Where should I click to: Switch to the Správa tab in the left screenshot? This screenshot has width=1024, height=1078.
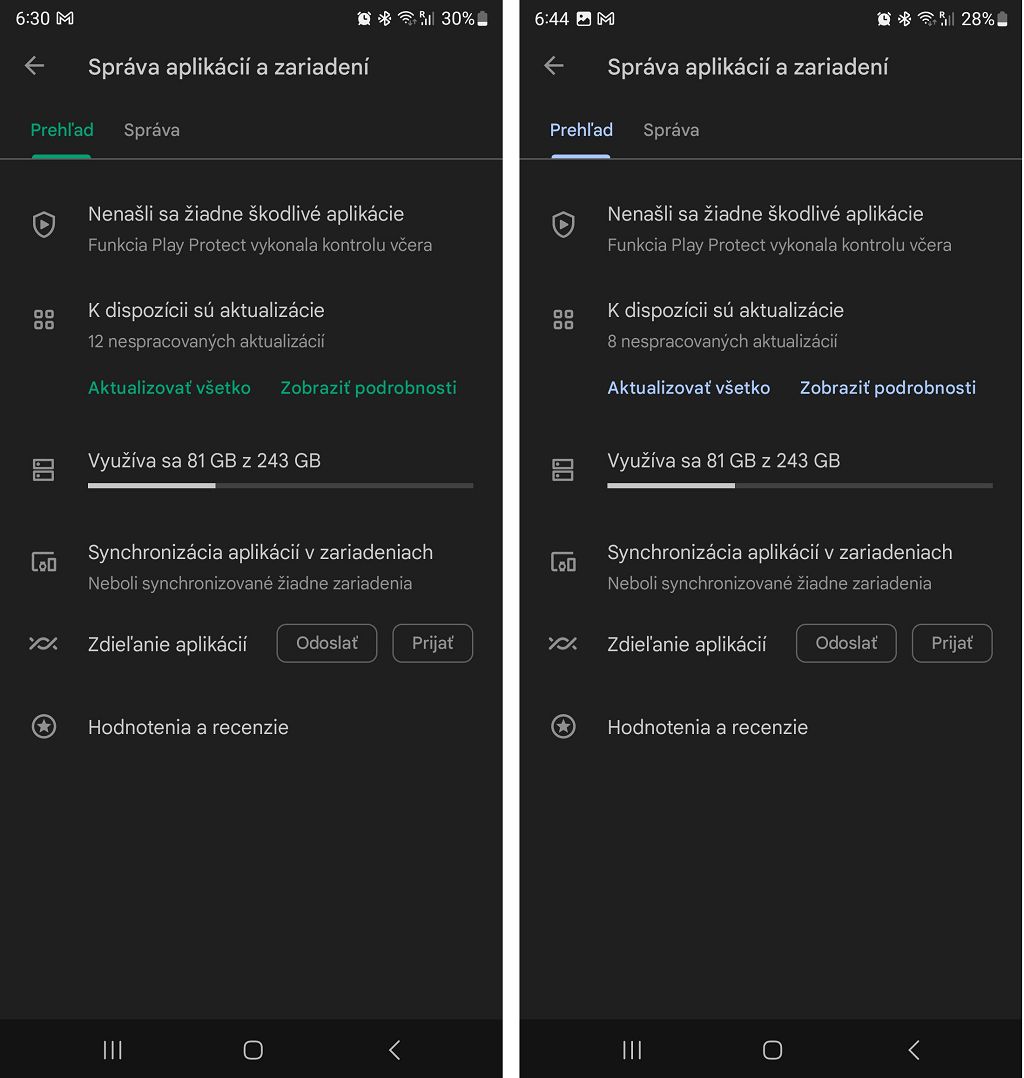tap(152, 130)
